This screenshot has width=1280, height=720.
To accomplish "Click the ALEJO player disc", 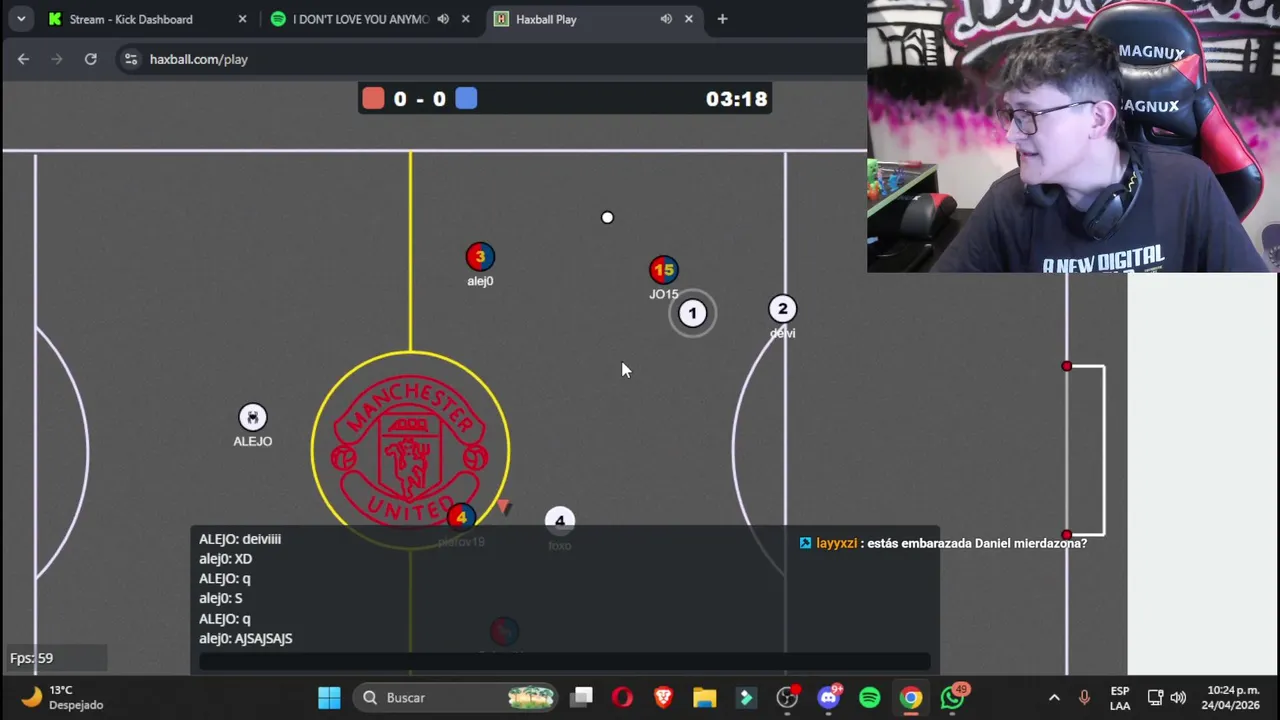I will [253, 417].
